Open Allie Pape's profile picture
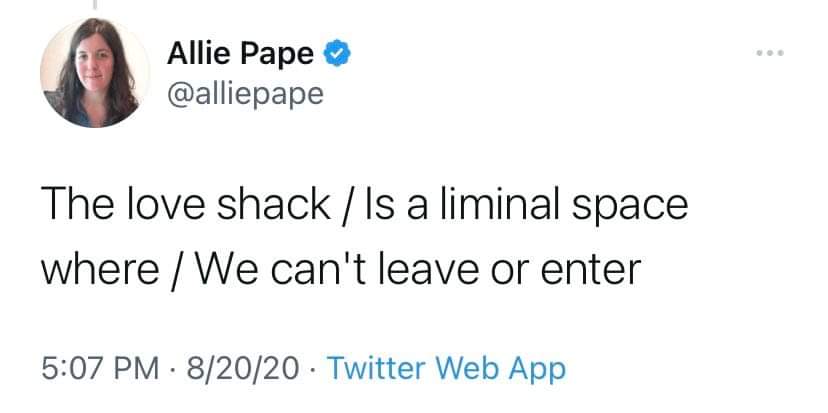Viewport: 828px width, 413px height. [x=95, y=72]
